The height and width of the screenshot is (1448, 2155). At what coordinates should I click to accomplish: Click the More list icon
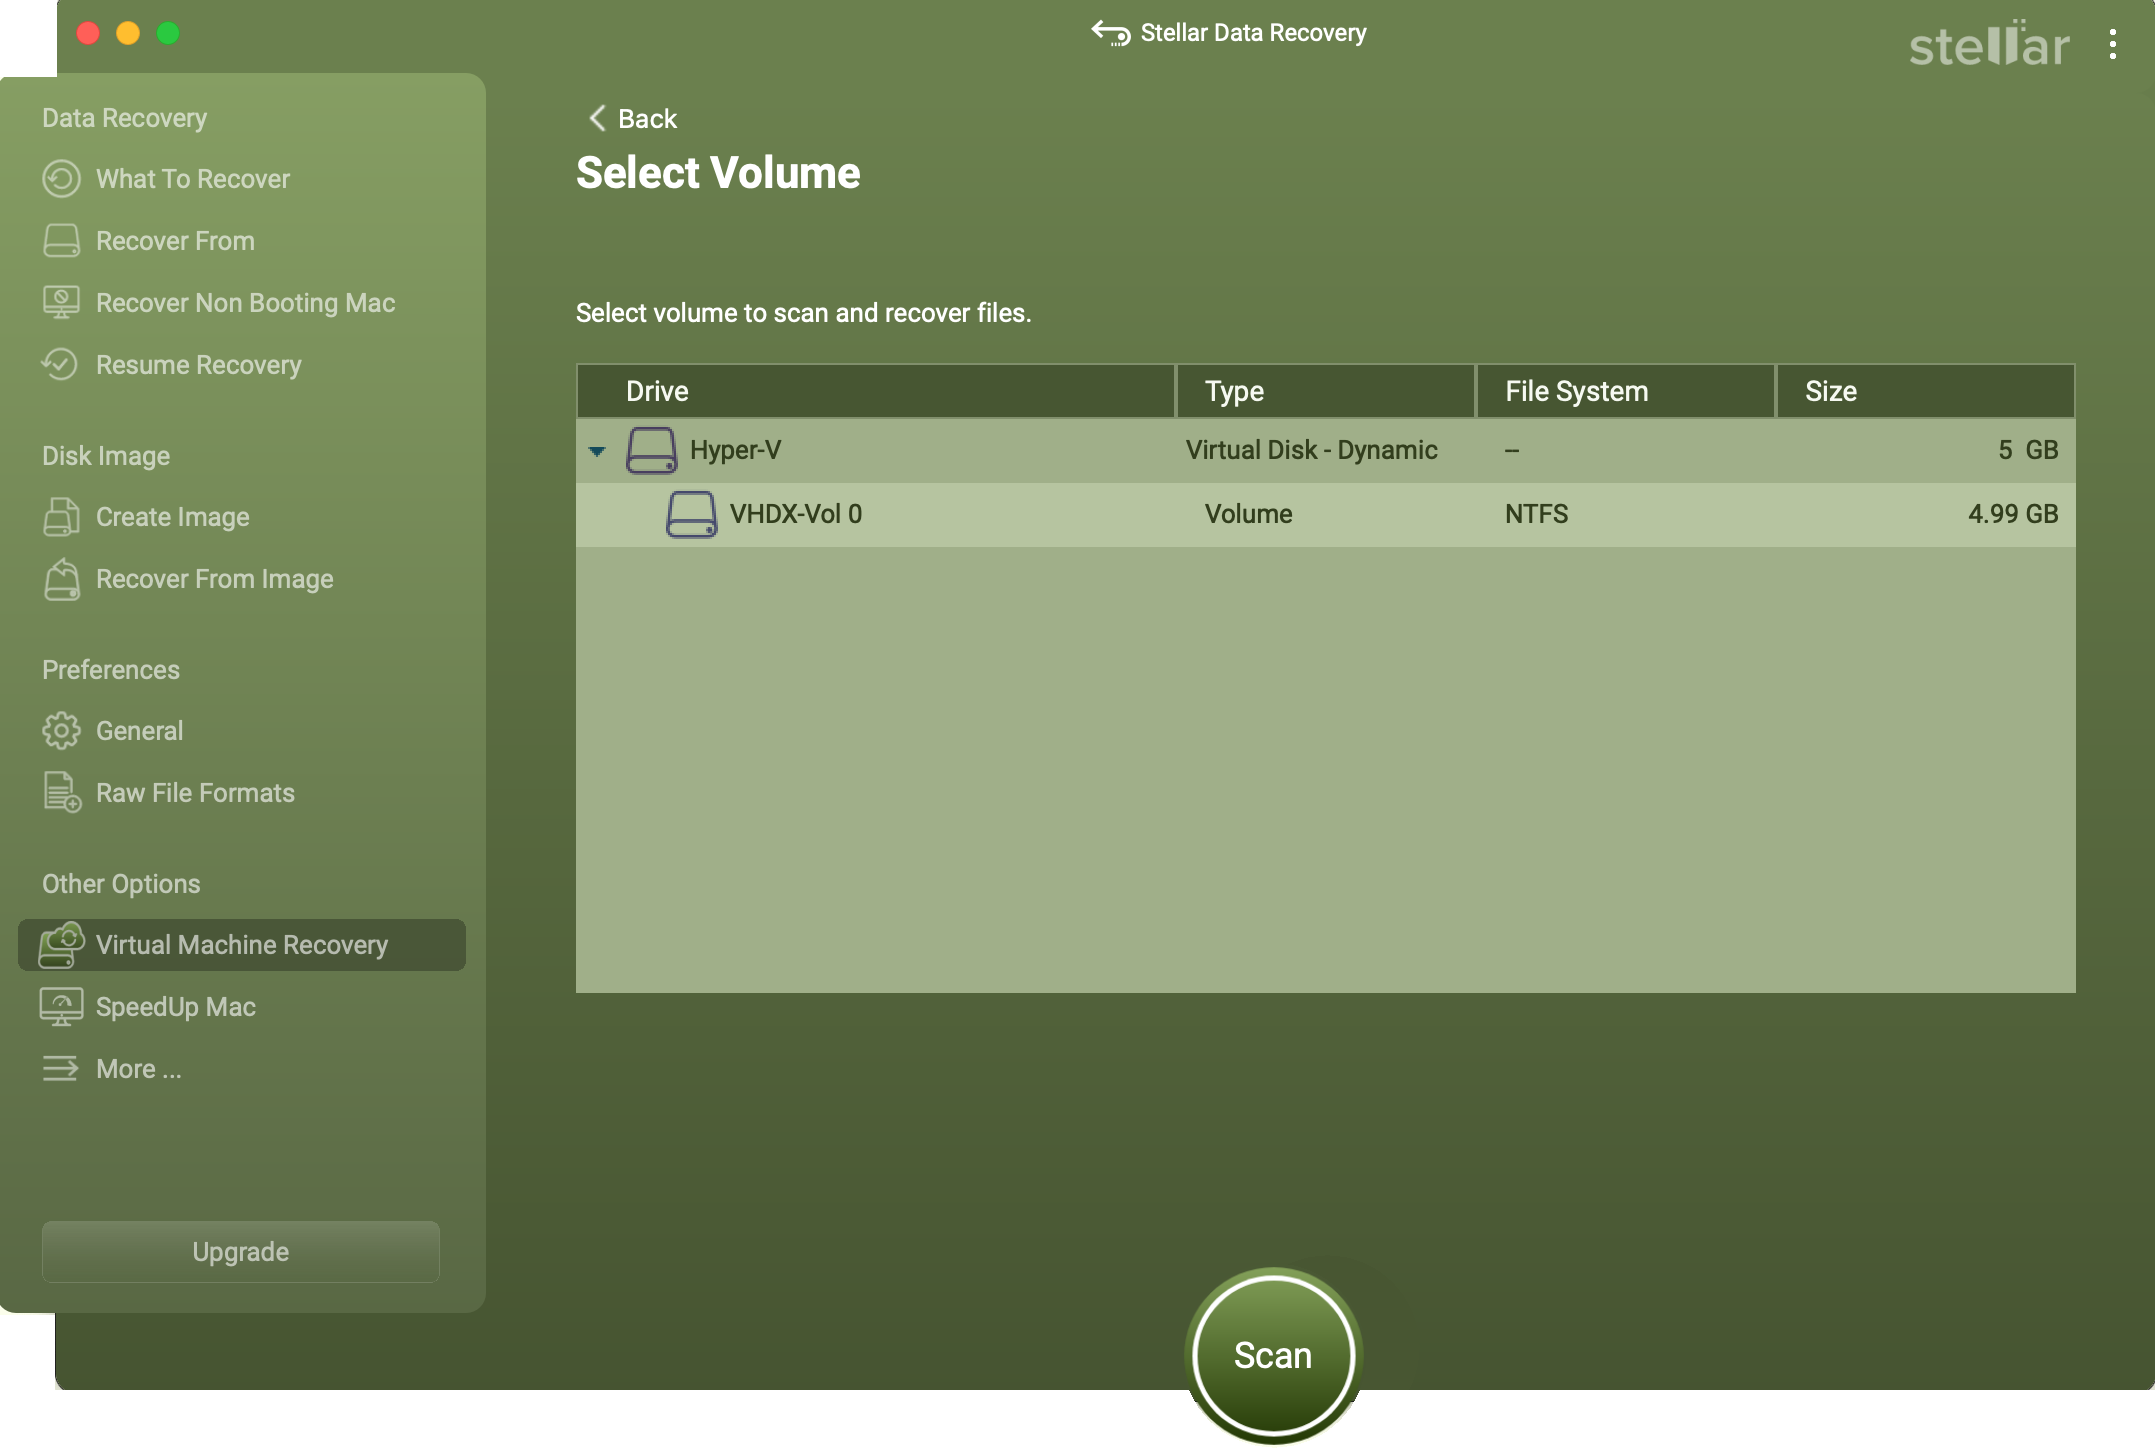coord(60,1069)
